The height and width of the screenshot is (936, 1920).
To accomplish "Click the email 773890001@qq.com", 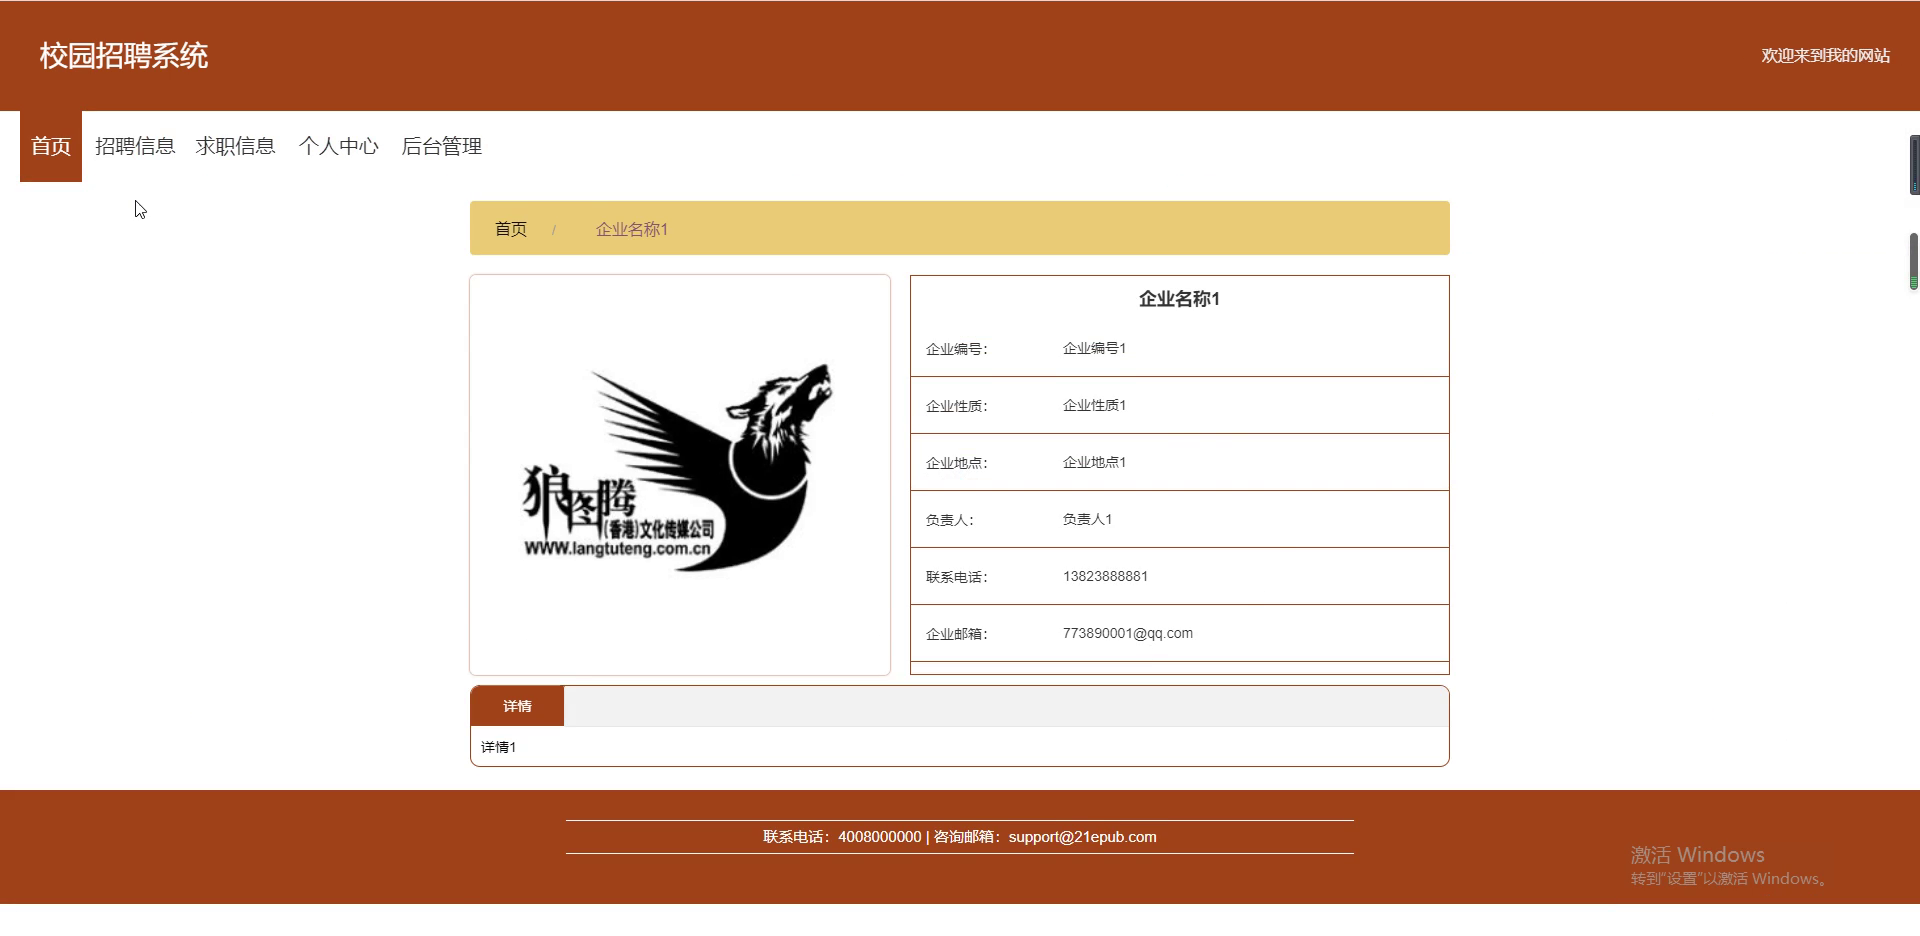I will [x=1127, y=633].
